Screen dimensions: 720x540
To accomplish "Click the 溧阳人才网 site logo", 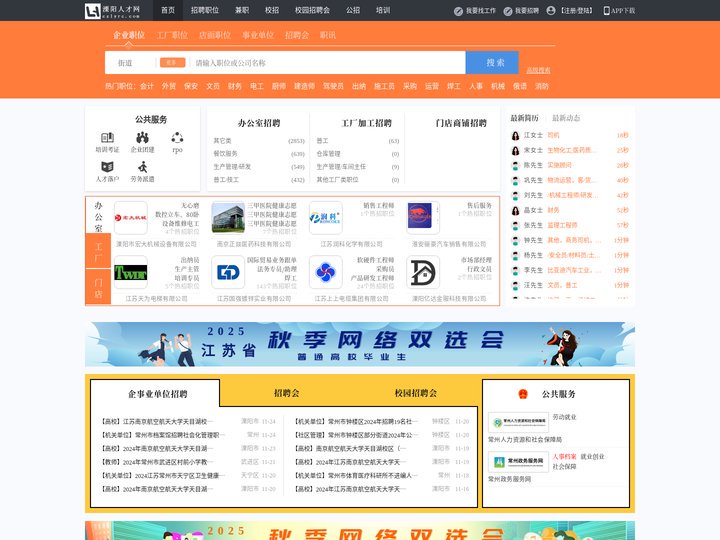I will click(x=112, y=11).
